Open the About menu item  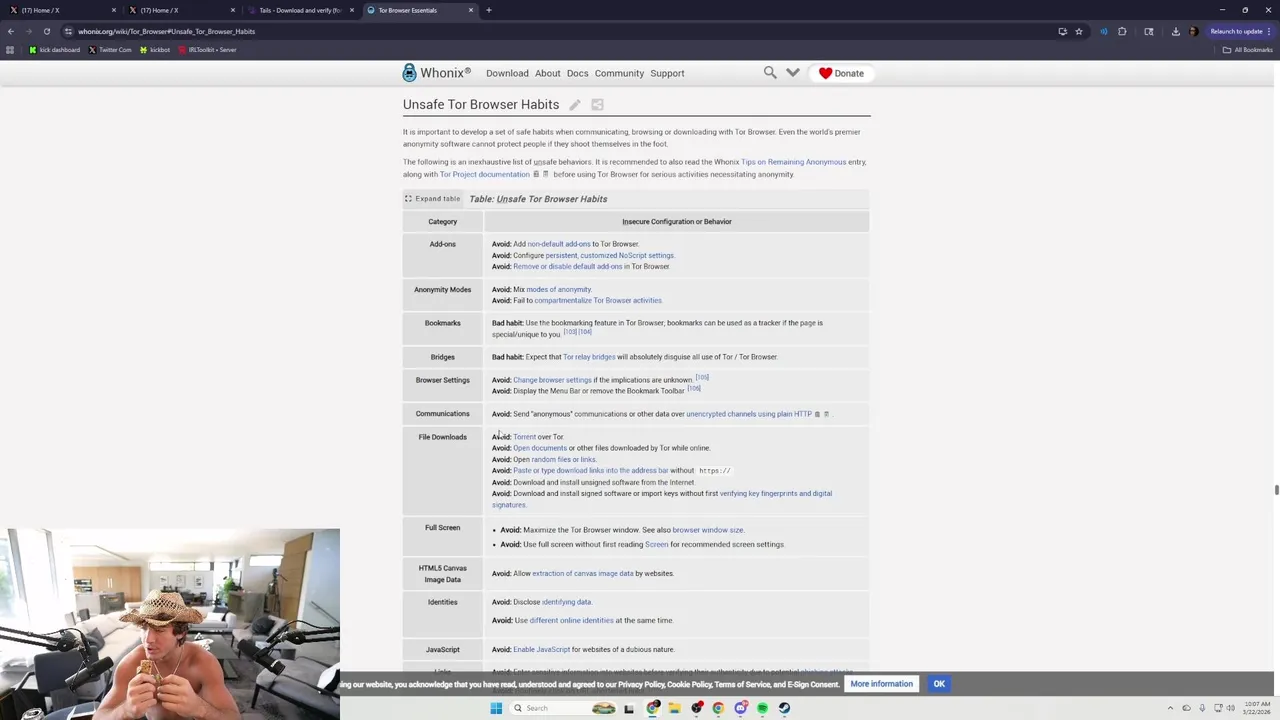[x=547, y=73]
